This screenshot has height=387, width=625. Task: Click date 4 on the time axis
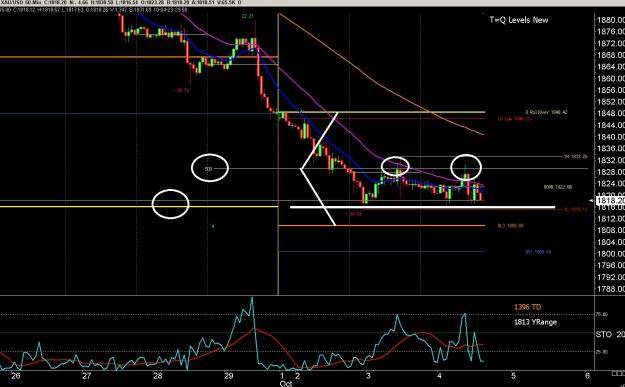pos(439,375)
